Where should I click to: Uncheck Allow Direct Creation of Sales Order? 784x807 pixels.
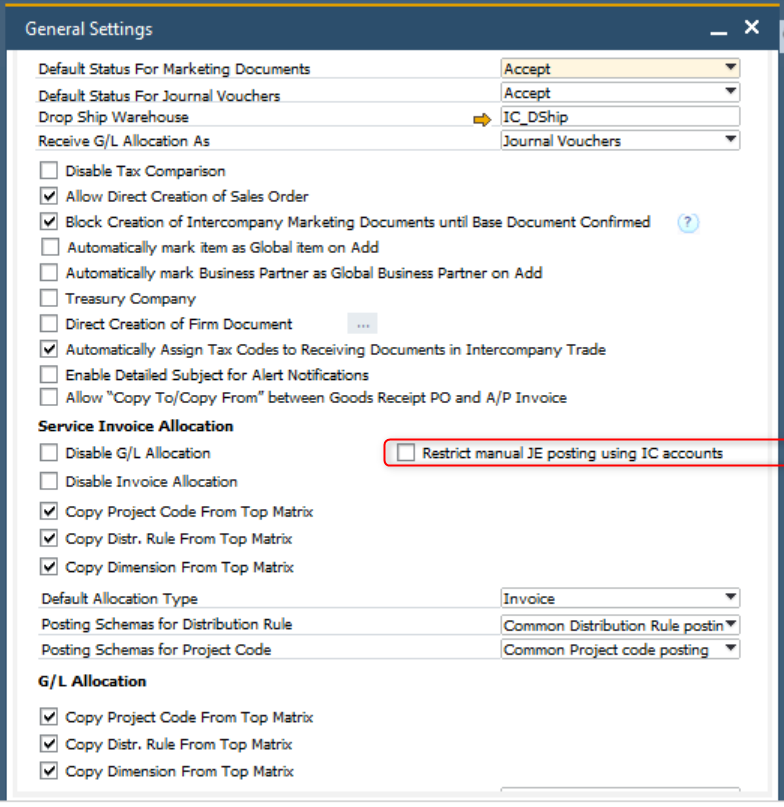[49, 196]
